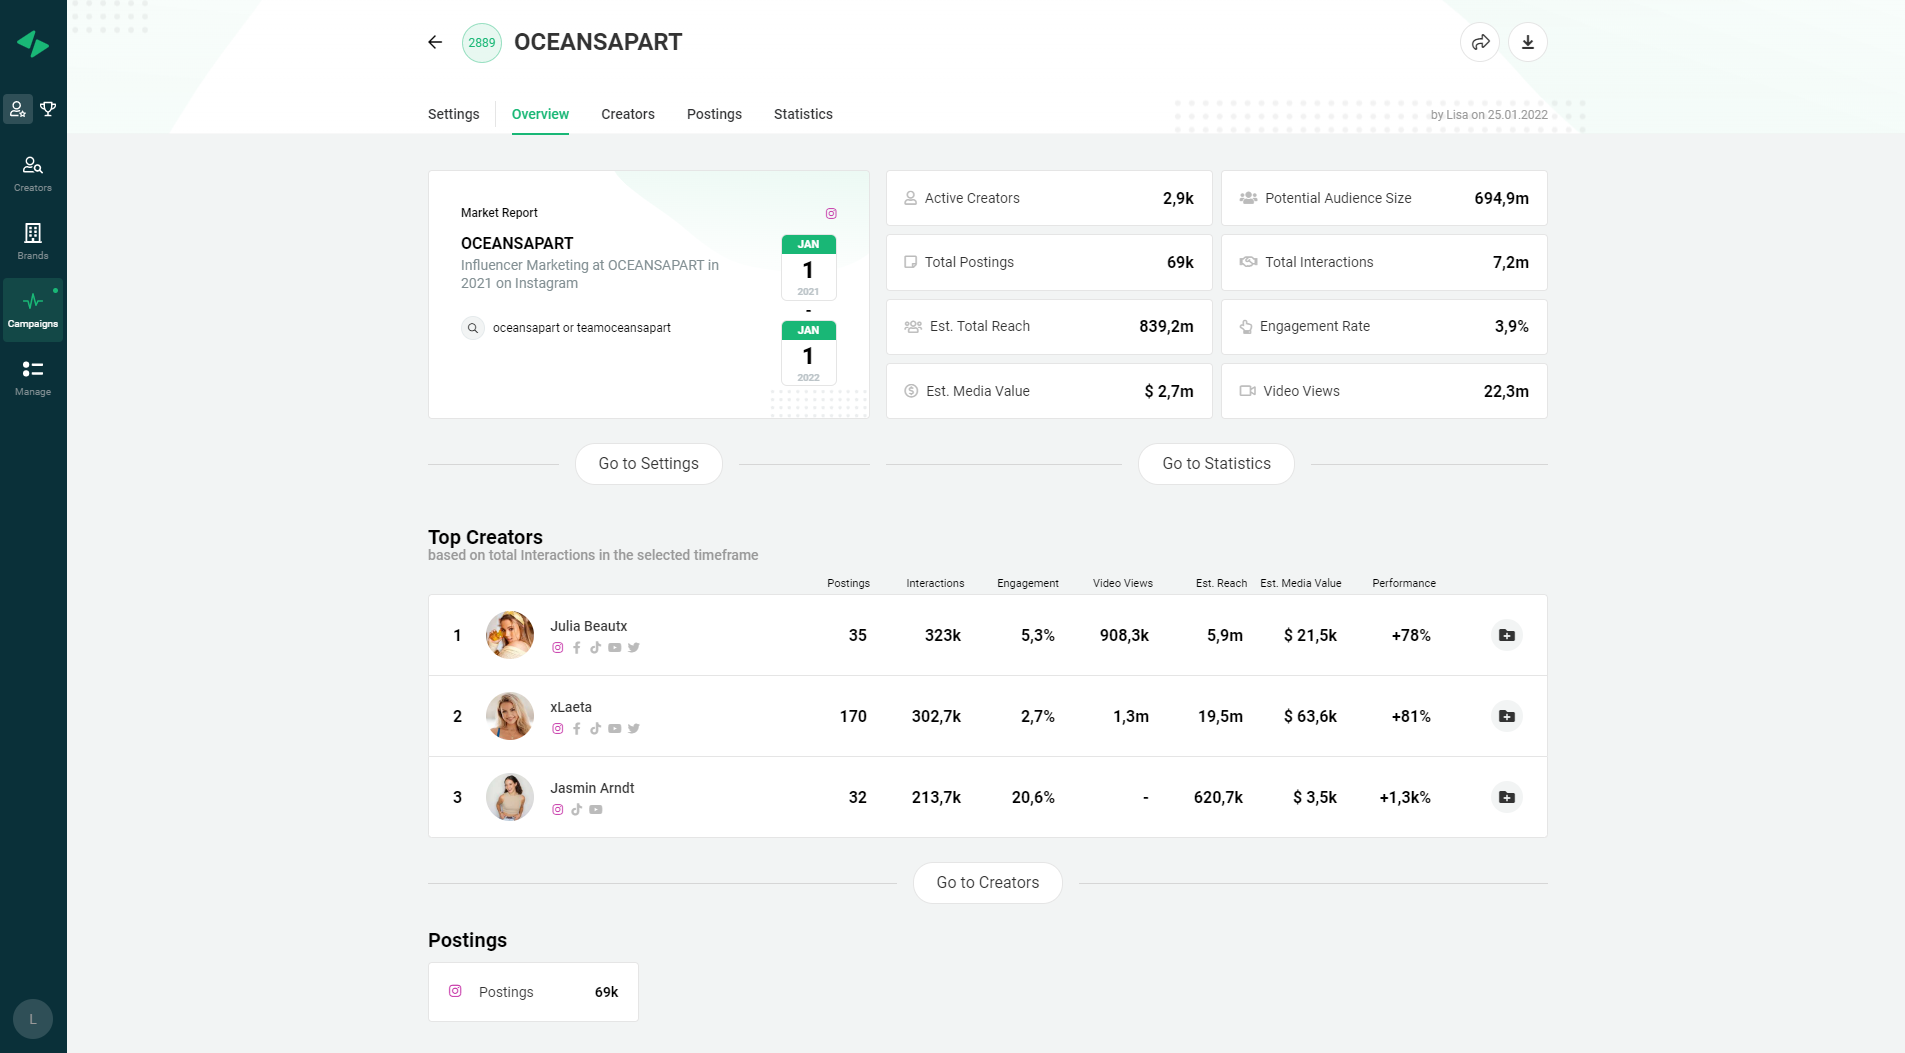This screenshot has height=1053, width=1905.
Task: Click Instagram icon in Postings card
Action: pos(455,991)
